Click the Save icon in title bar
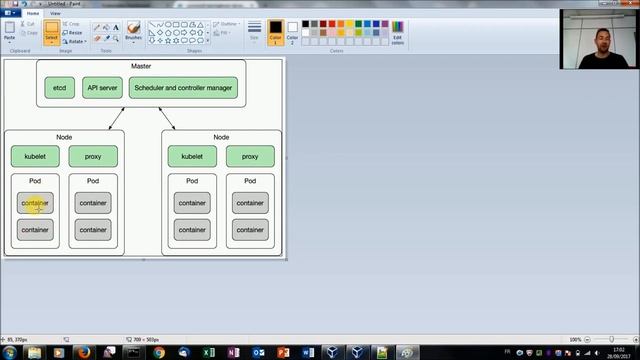Screen dimensions: 640x360 click(x=16, y=4)
